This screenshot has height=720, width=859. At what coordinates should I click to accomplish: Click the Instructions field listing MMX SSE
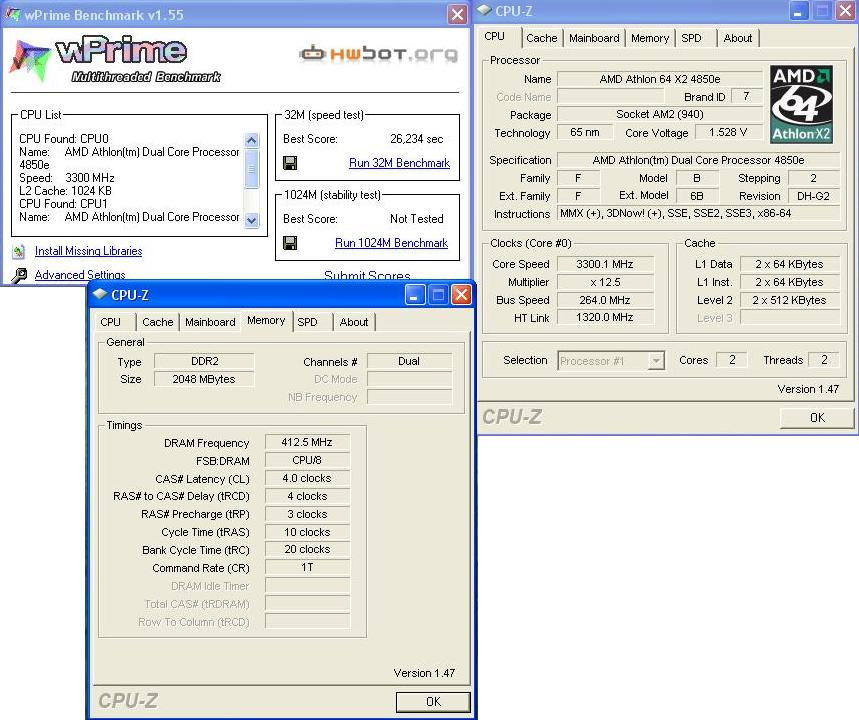click(x=698, y=214)
